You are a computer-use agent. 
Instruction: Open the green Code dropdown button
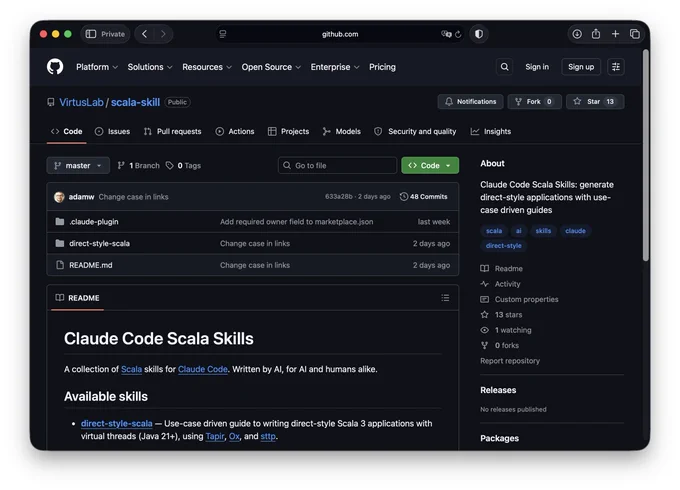(430, 165)
